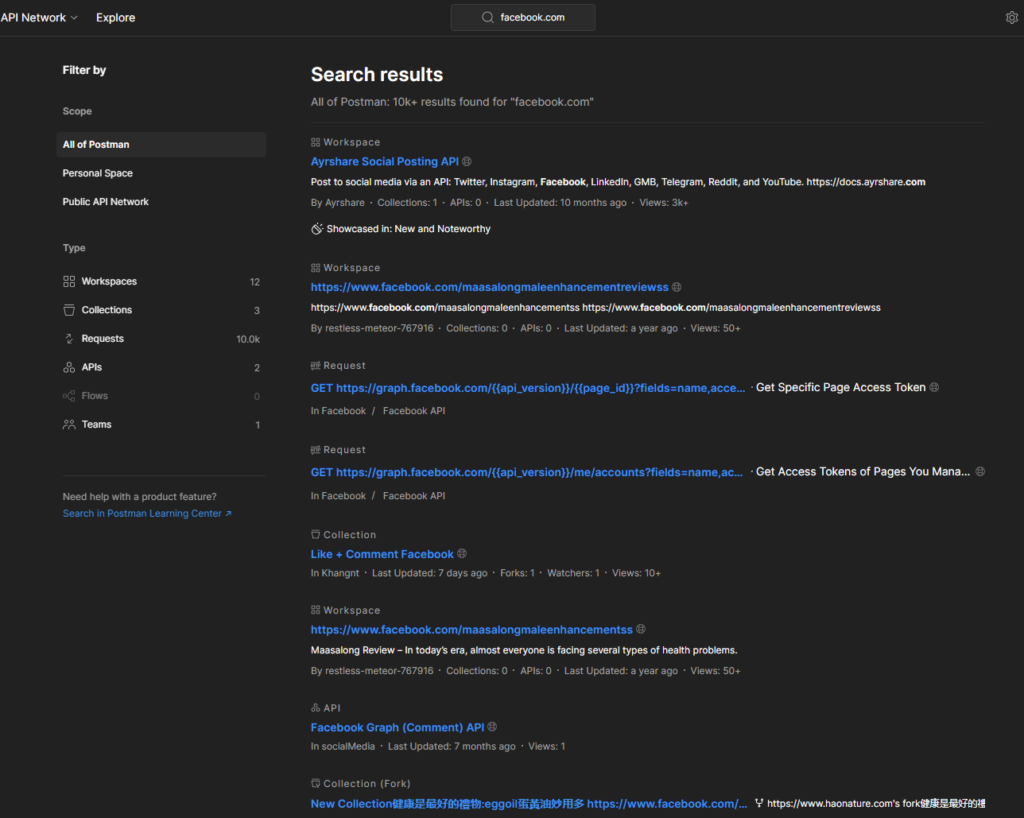Open Ayrshare Social Posting API workspace
Screen dimensions: 1024x818
click(385, 161)
